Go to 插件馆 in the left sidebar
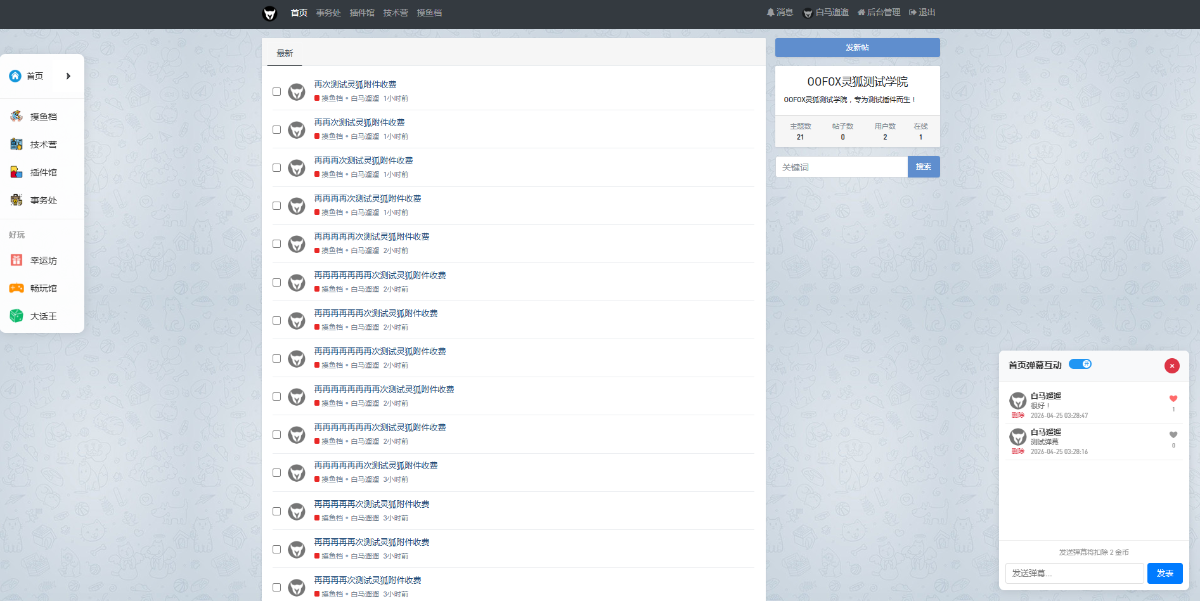The width and height of the screenshot is (1200, 601). (x=42, y=172)
